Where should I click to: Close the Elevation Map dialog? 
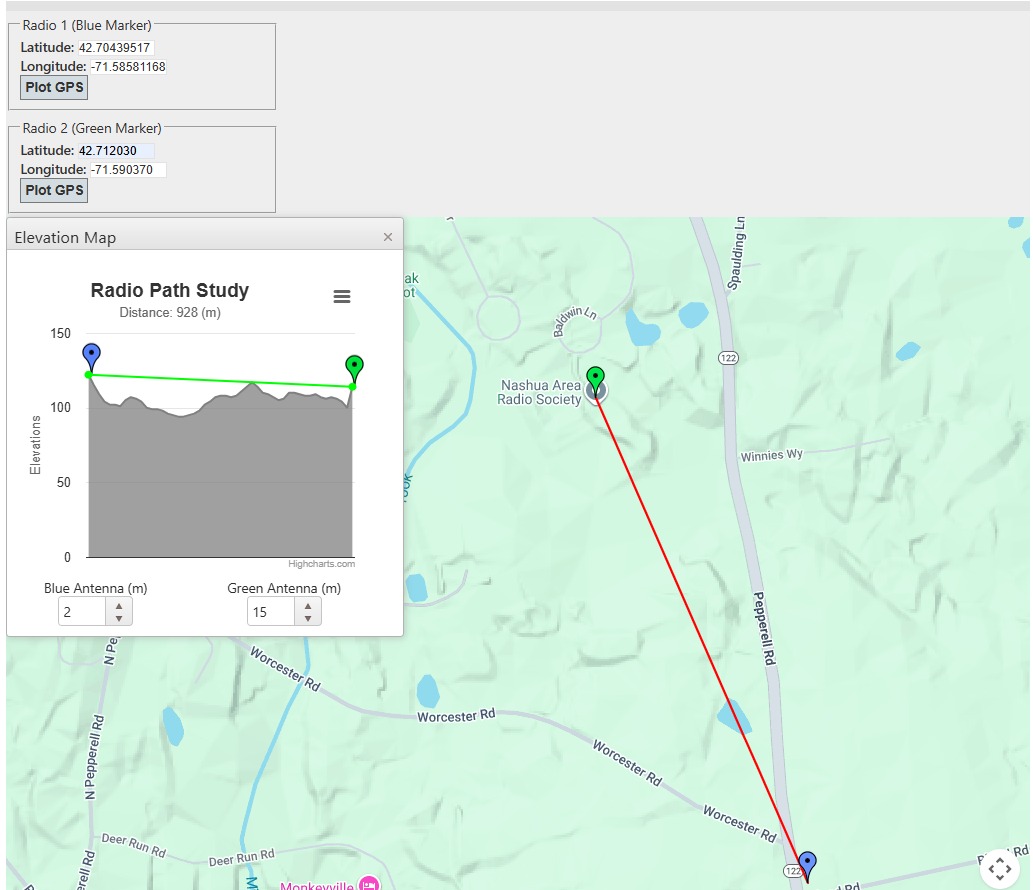388,237
